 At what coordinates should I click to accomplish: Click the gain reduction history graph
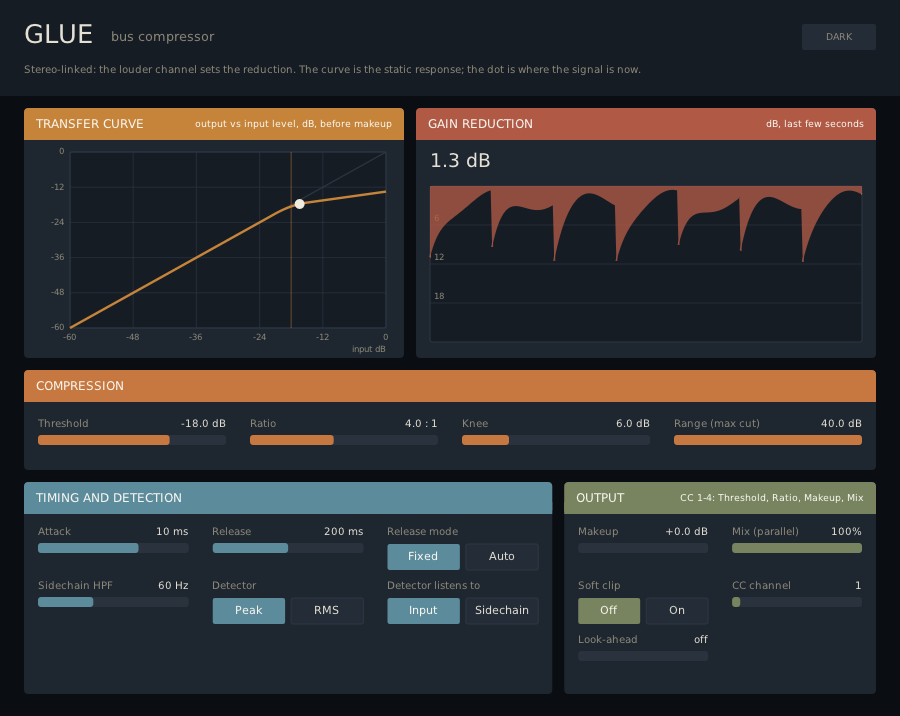pyautogui.click(x=646, y=264)
